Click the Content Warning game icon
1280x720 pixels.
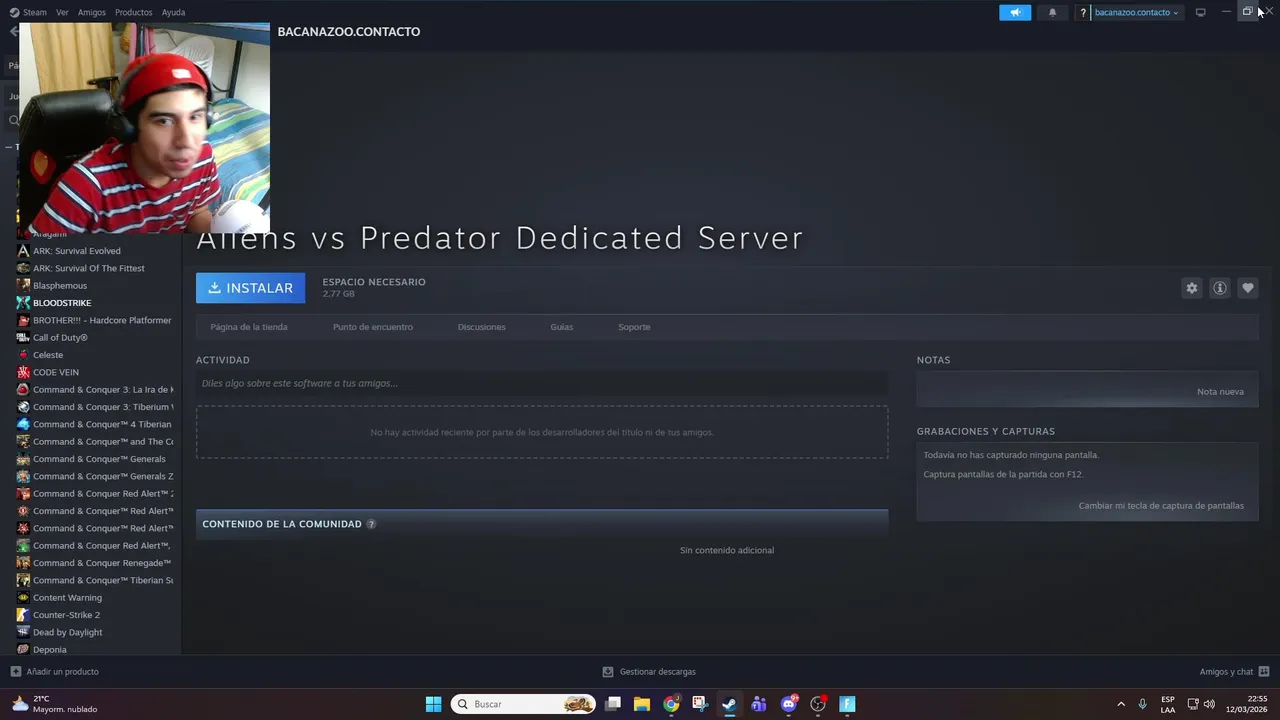point(23,598)
